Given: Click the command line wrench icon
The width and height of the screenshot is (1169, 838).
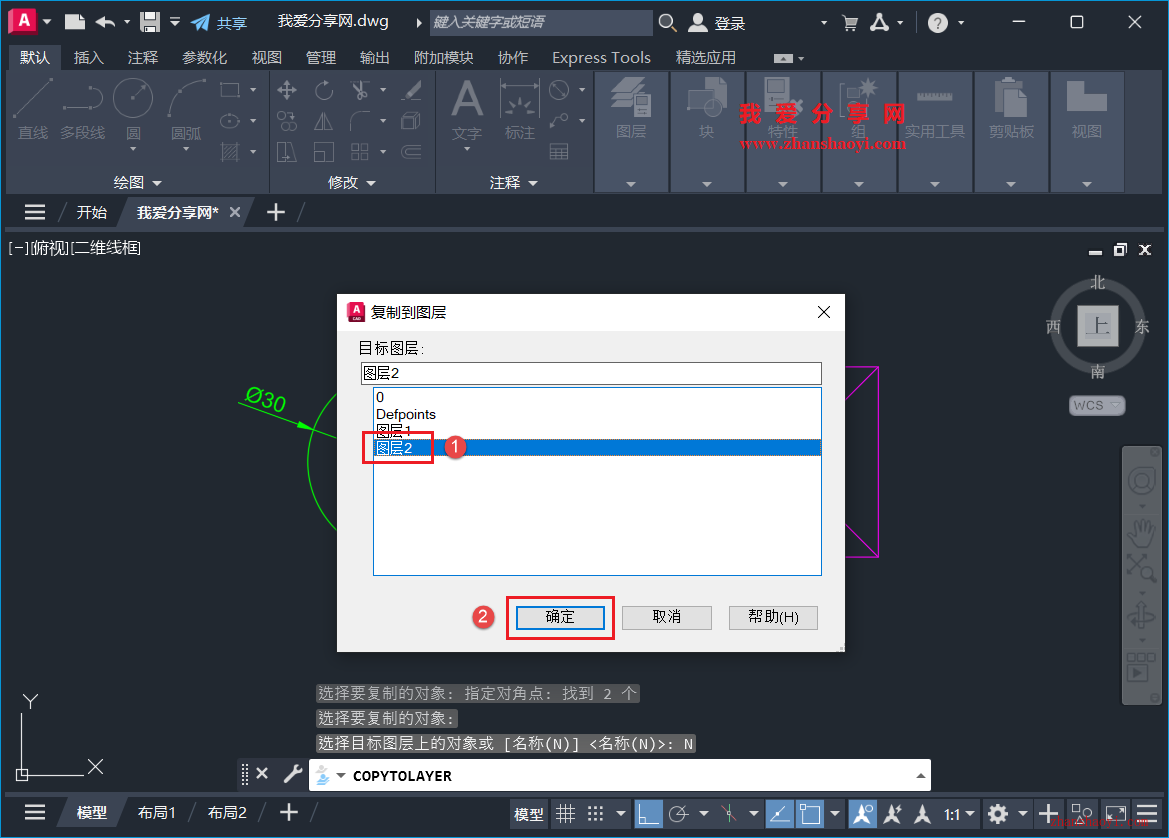Looking at the screenshot, I should 293,775.
